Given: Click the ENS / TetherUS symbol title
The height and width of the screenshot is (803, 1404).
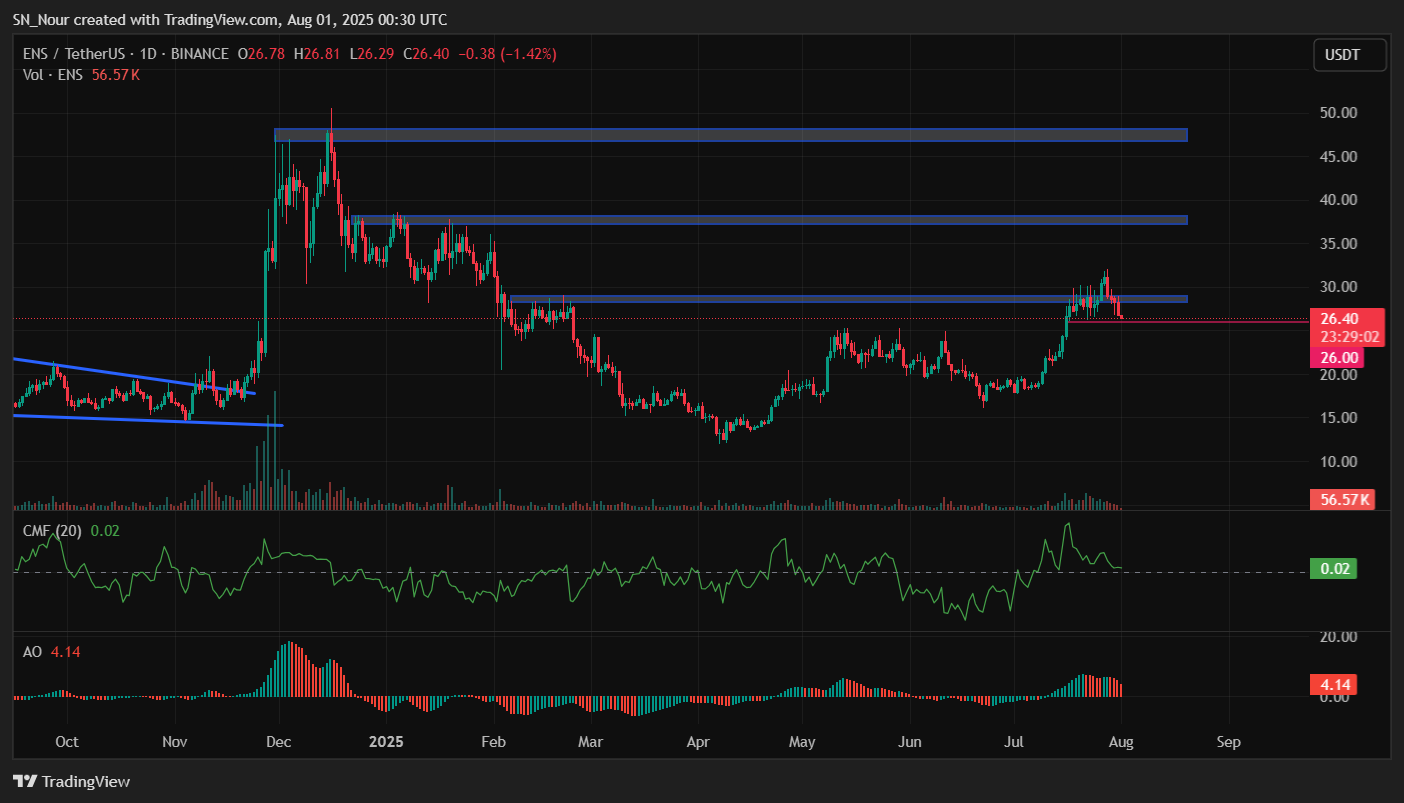Looking at the screenshot, I should 75,53.
